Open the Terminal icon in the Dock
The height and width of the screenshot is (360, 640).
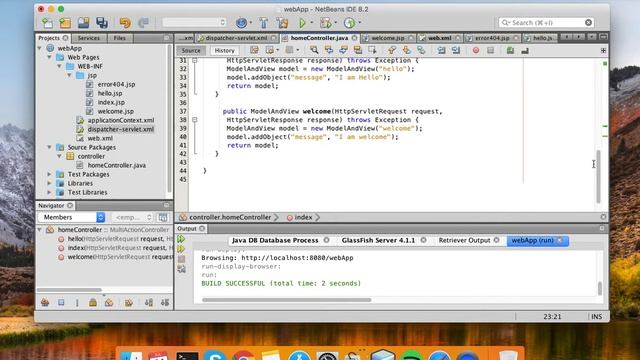click(187, 356)
